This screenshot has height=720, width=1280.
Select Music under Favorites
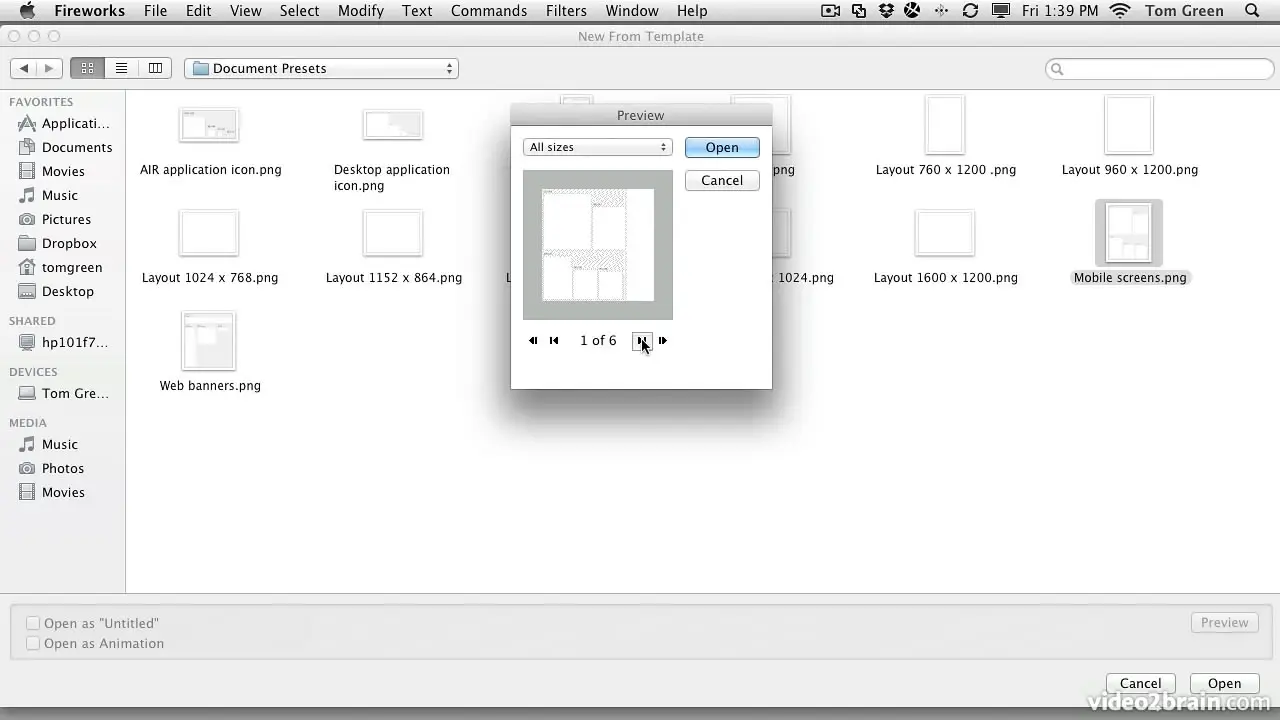coord(47,195)
